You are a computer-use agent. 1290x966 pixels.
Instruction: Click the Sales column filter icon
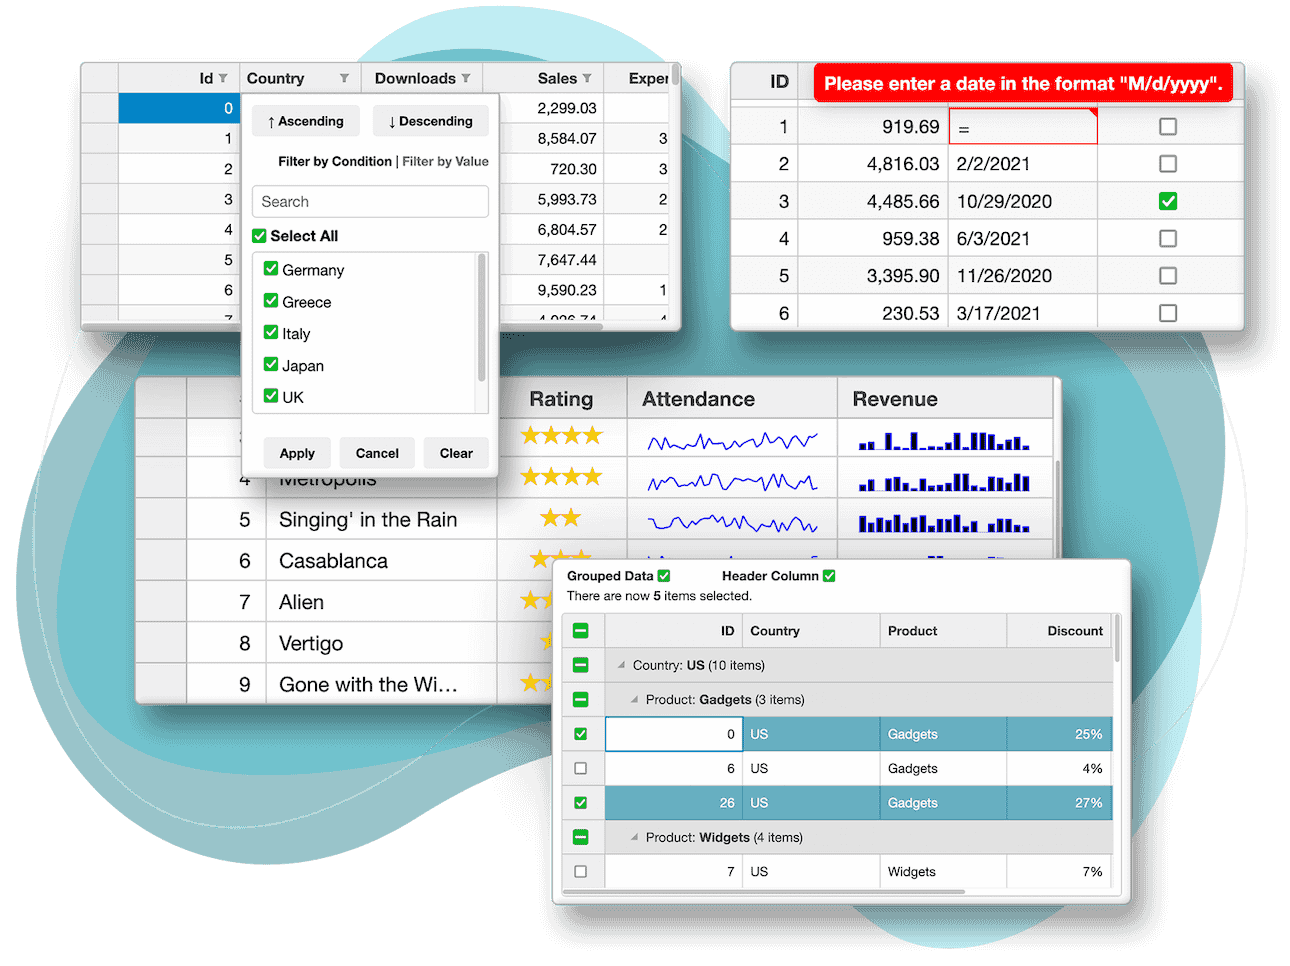pyautogui.click(x=587, y=78)
